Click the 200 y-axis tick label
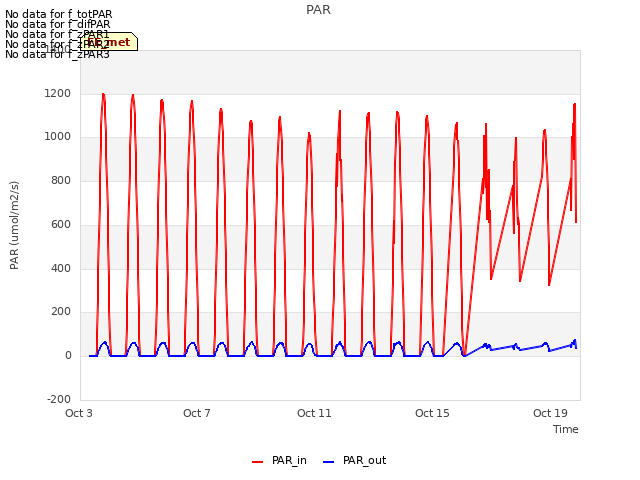Image resolution: width=640 pixels, height=480 pixels. 61,311
